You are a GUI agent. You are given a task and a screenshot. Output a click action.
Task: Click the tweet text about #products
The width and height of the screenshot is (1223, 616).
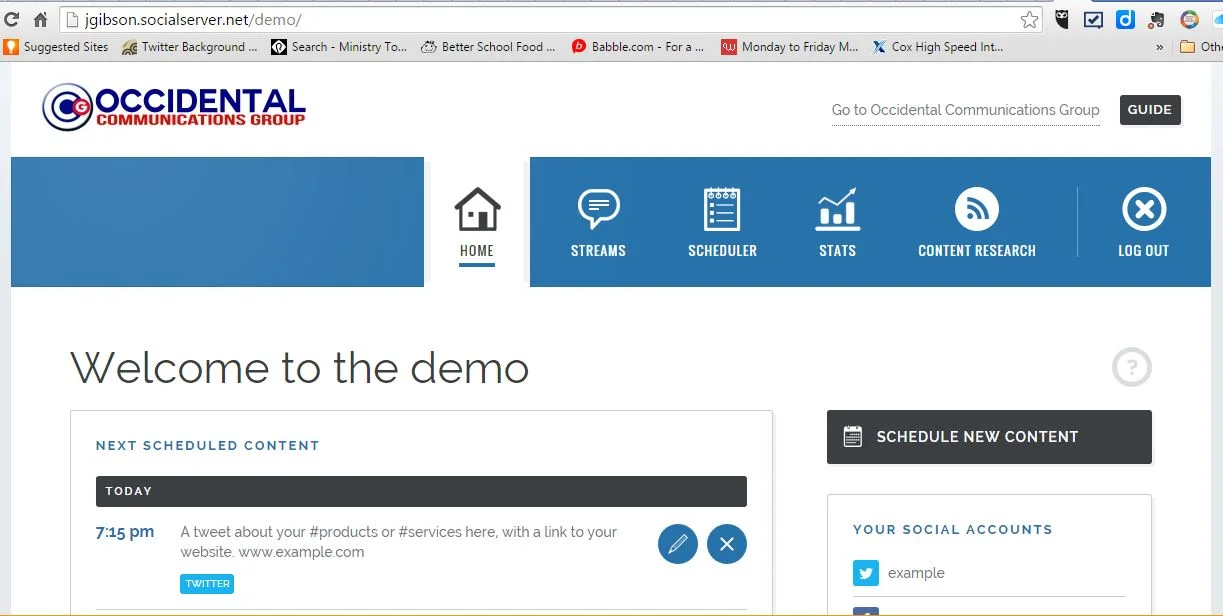(x=399, y=542)
